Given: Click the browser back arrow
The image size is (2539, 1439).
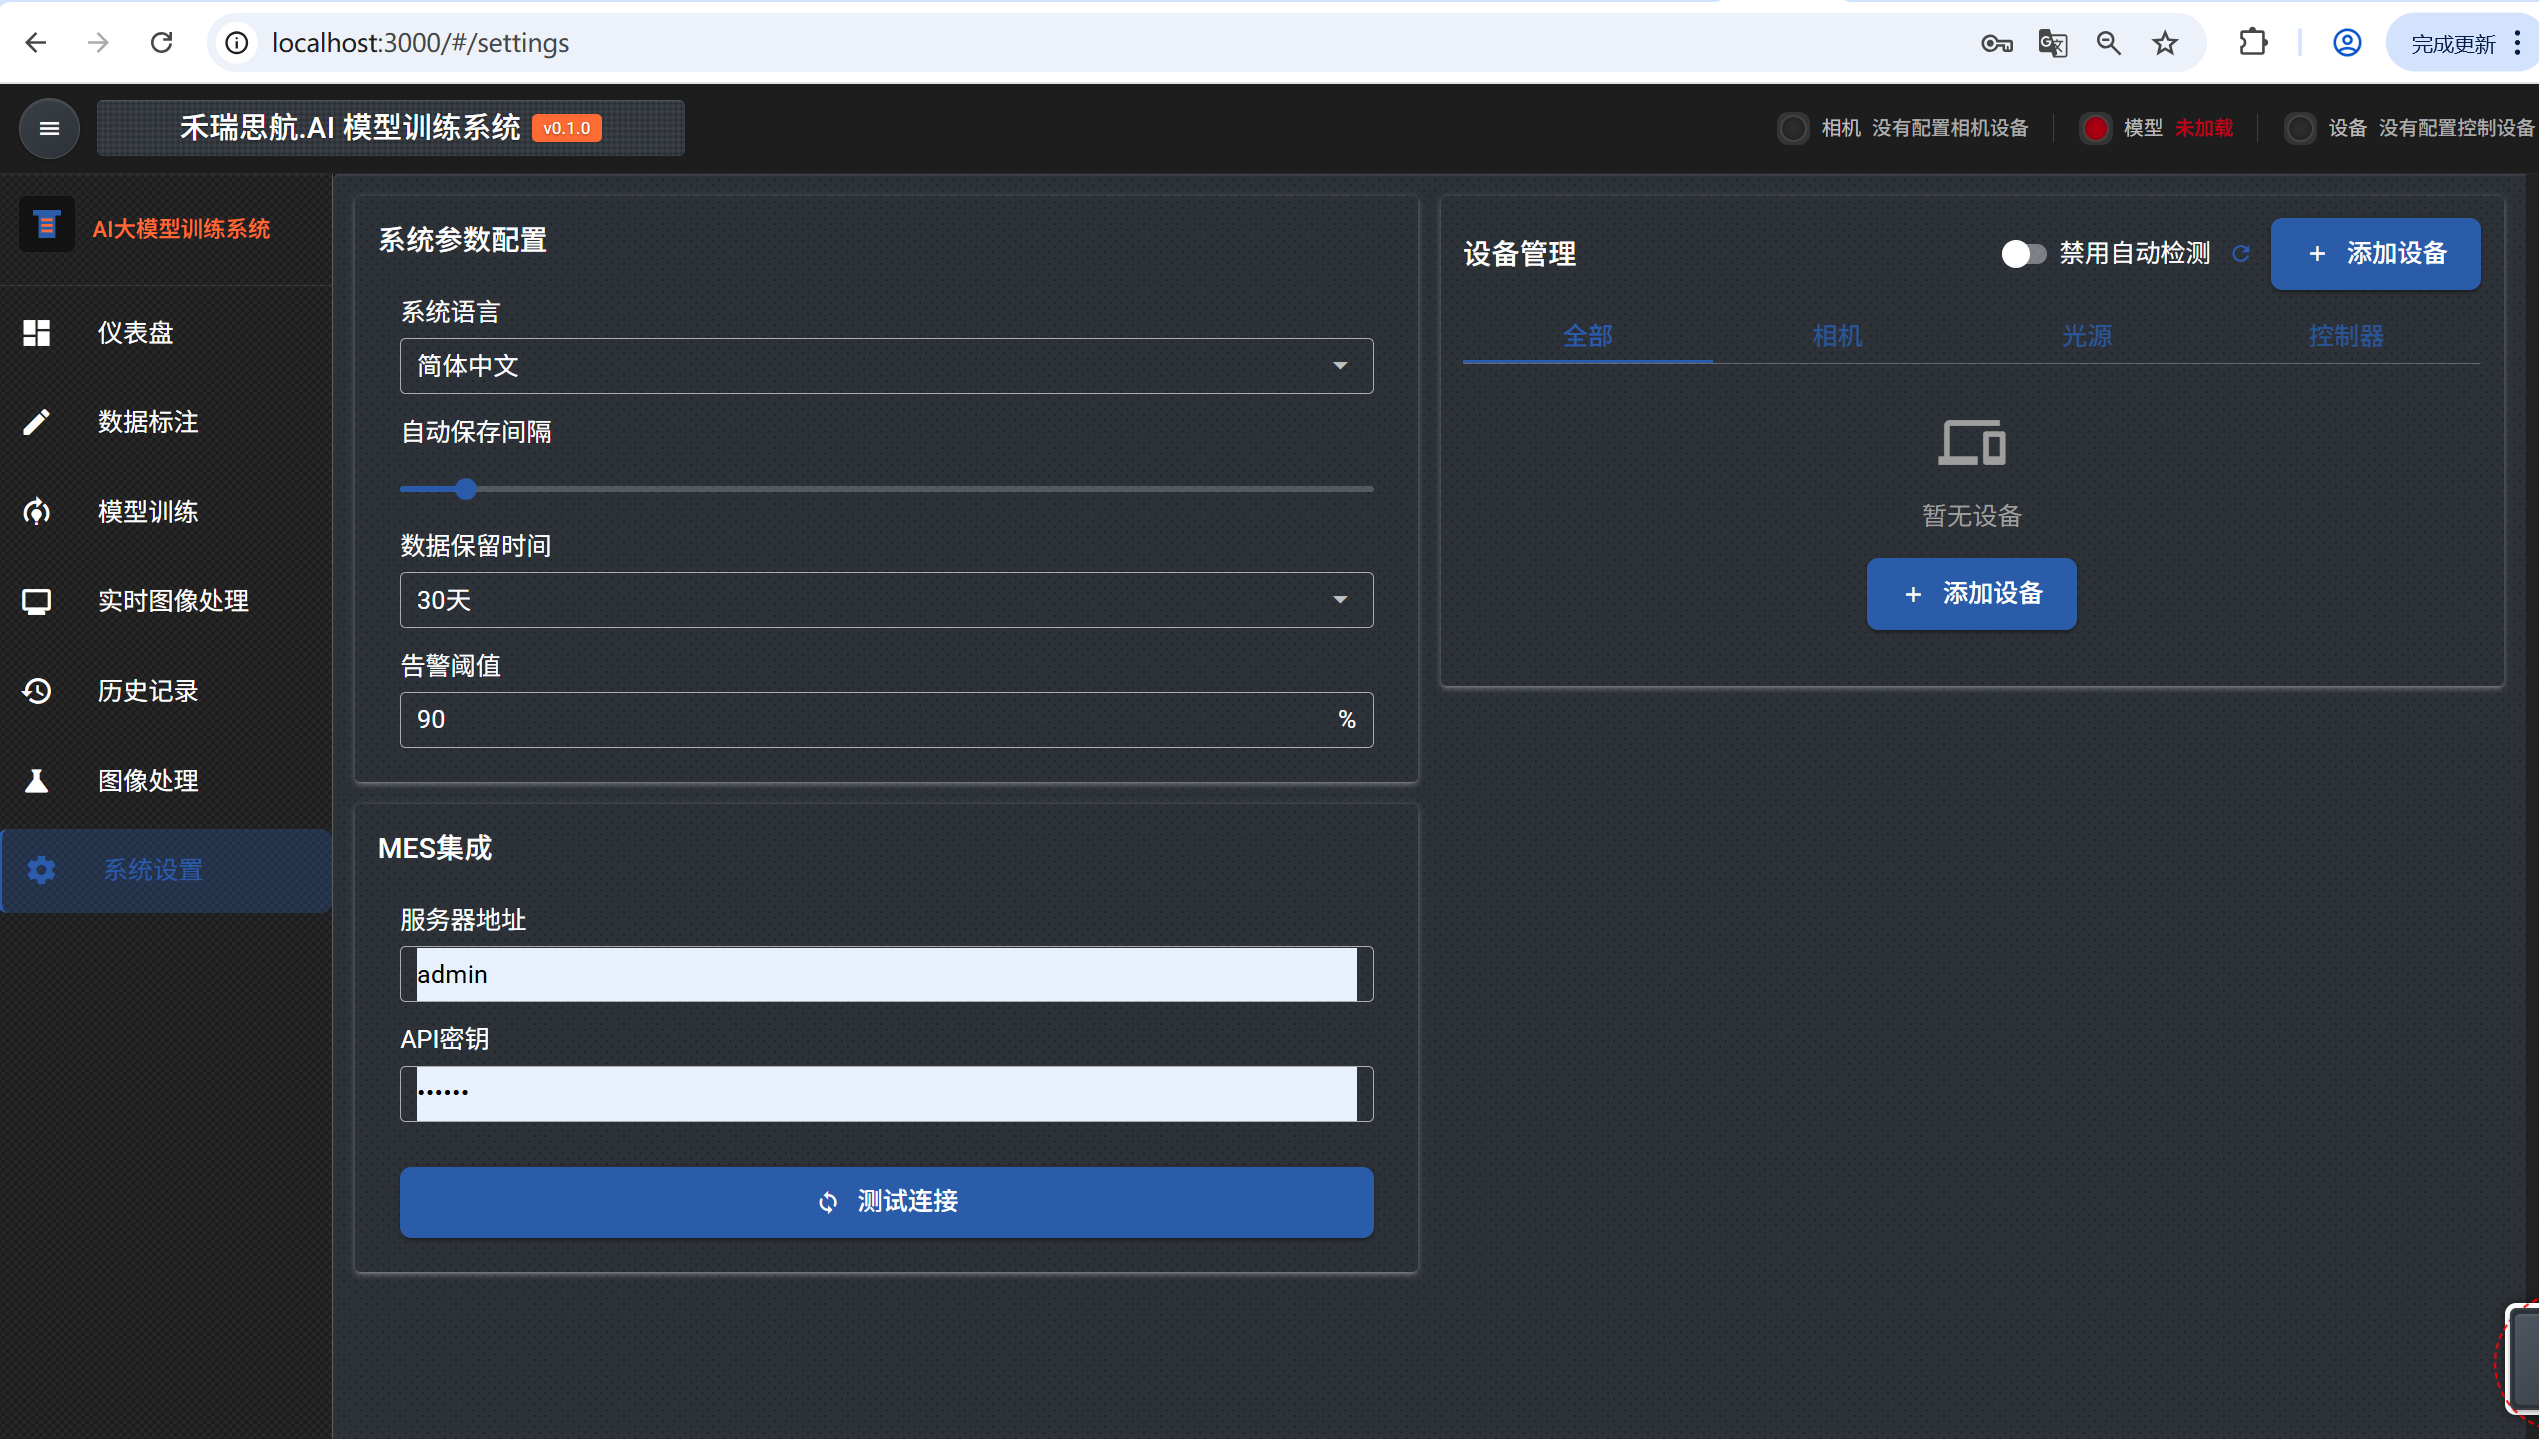Looking at the screenshot, I should [36, 43].
